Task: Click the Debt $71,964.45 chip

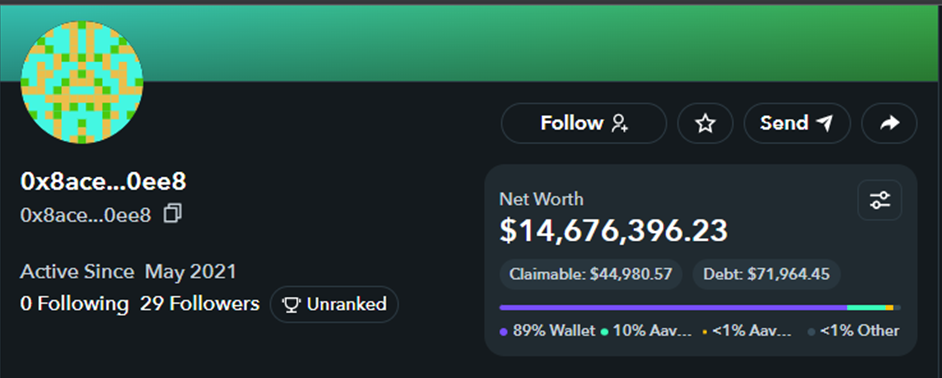Action: click(767, 275)
